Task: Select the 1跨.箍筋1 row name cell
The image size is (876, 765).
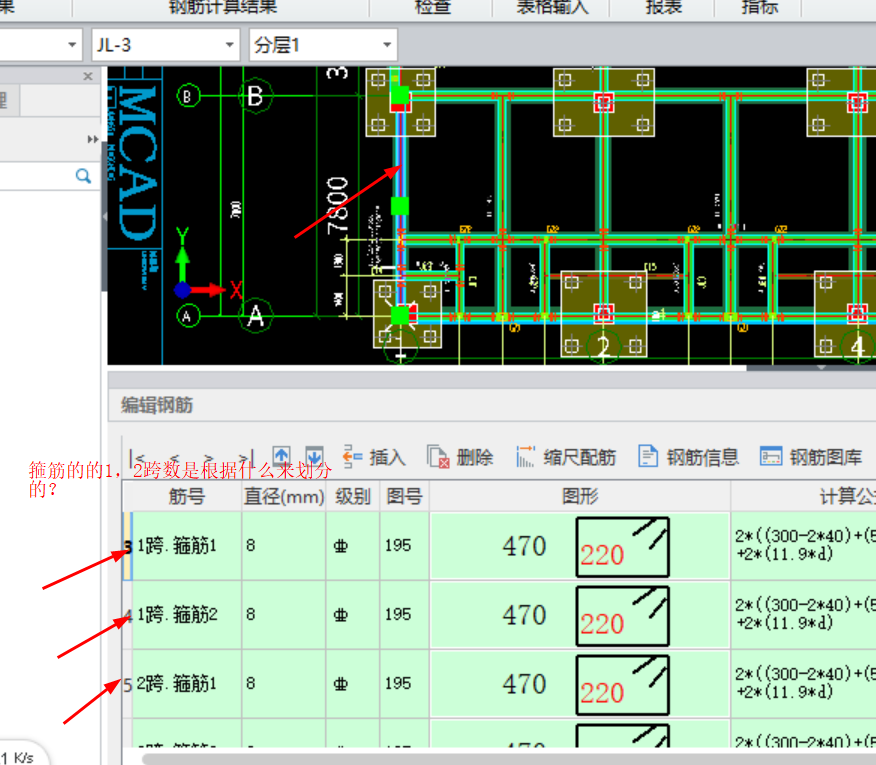Action: point(187,546)
